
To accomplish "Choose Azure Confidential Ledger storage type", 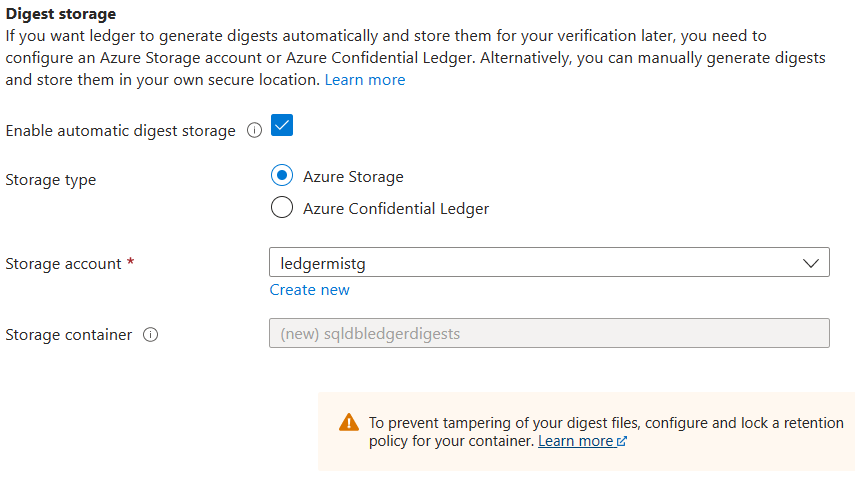I will pyautogui.click(x=283, y=208).
